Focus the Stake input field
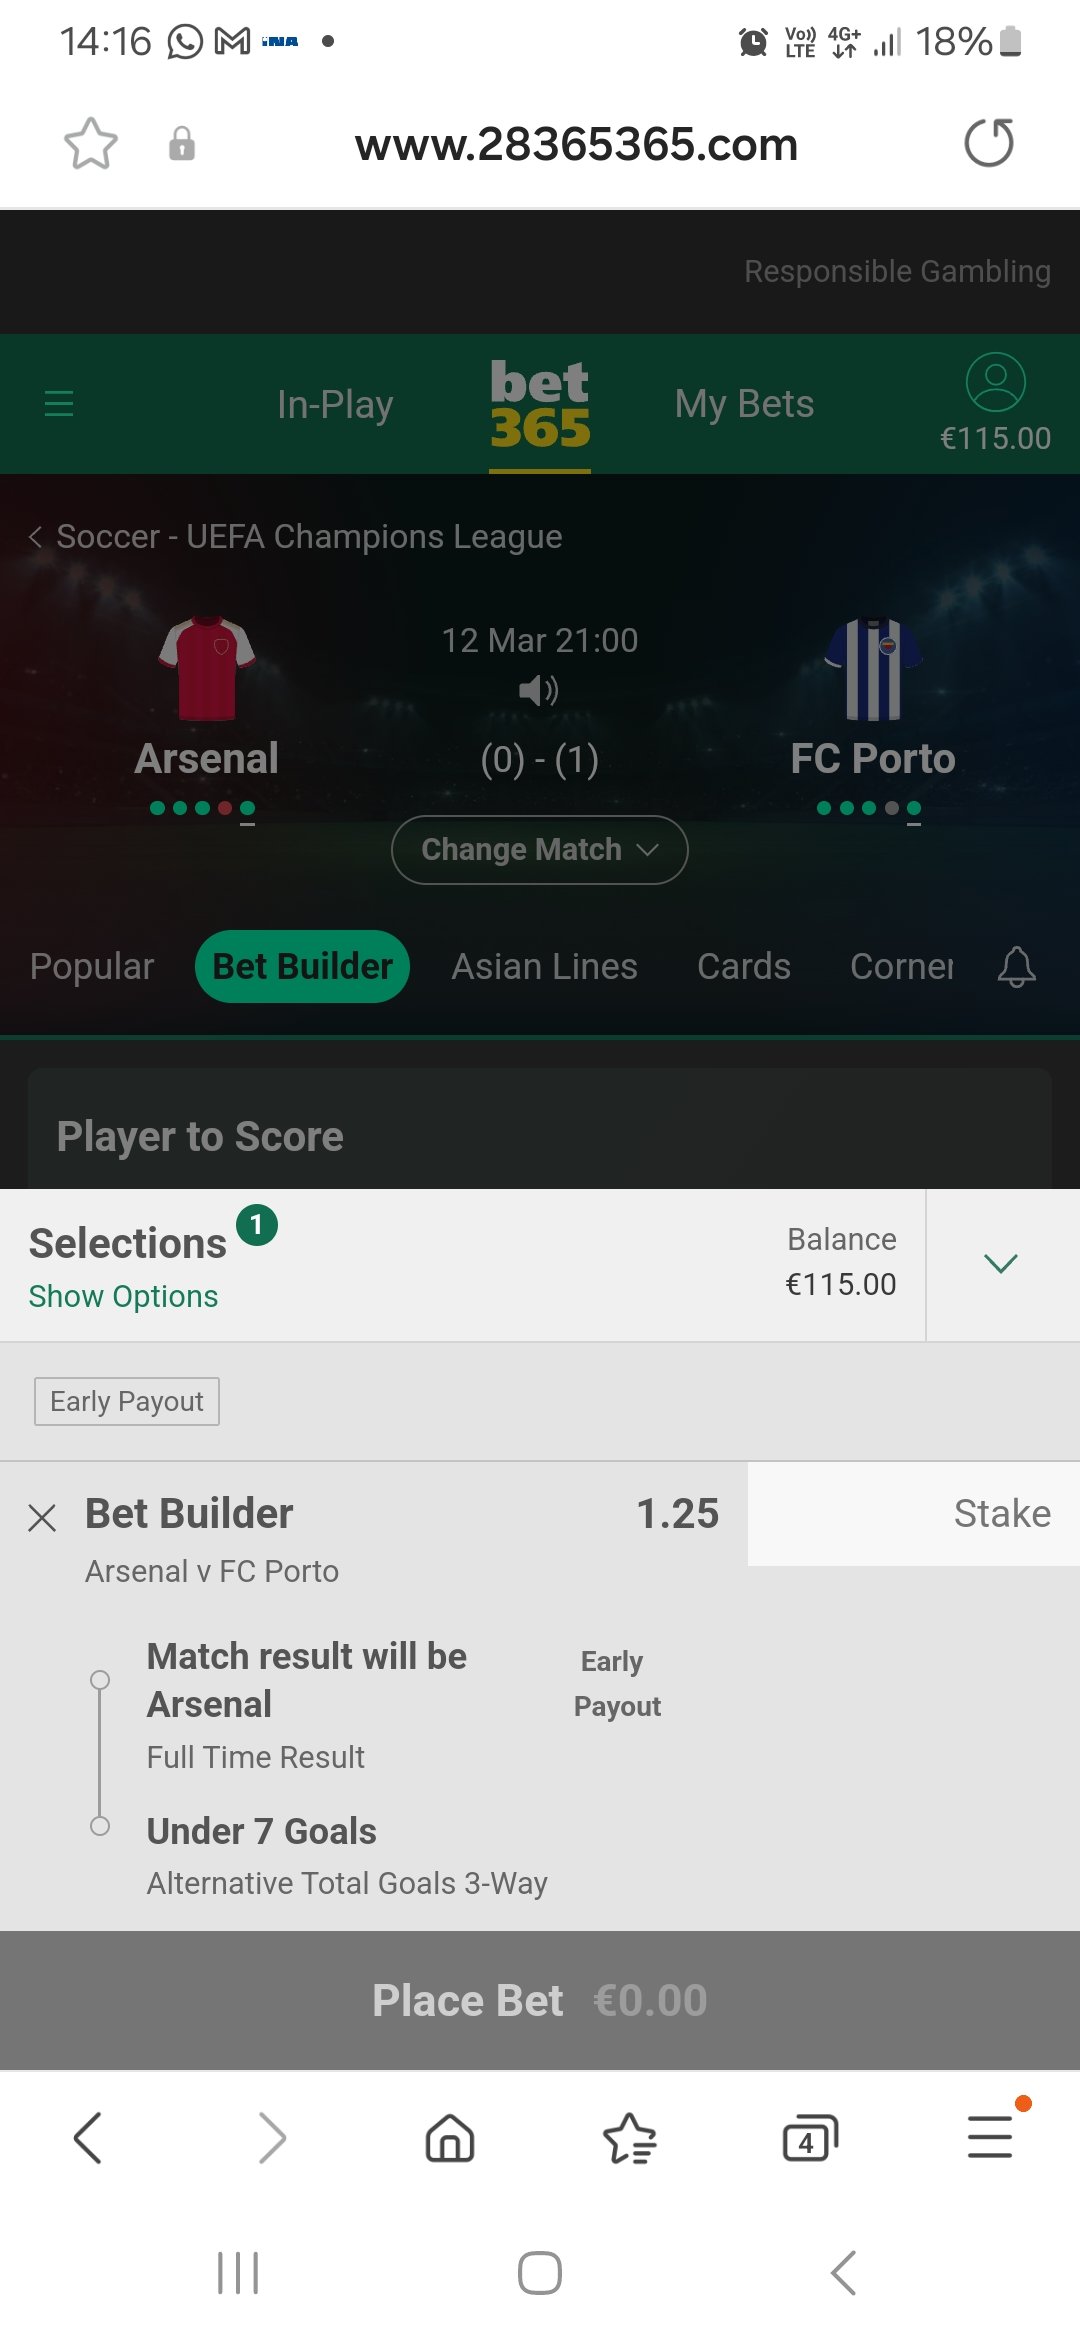This screenshot has width=1080, height=2340. pyautogui.click(x=914, y=1514)
